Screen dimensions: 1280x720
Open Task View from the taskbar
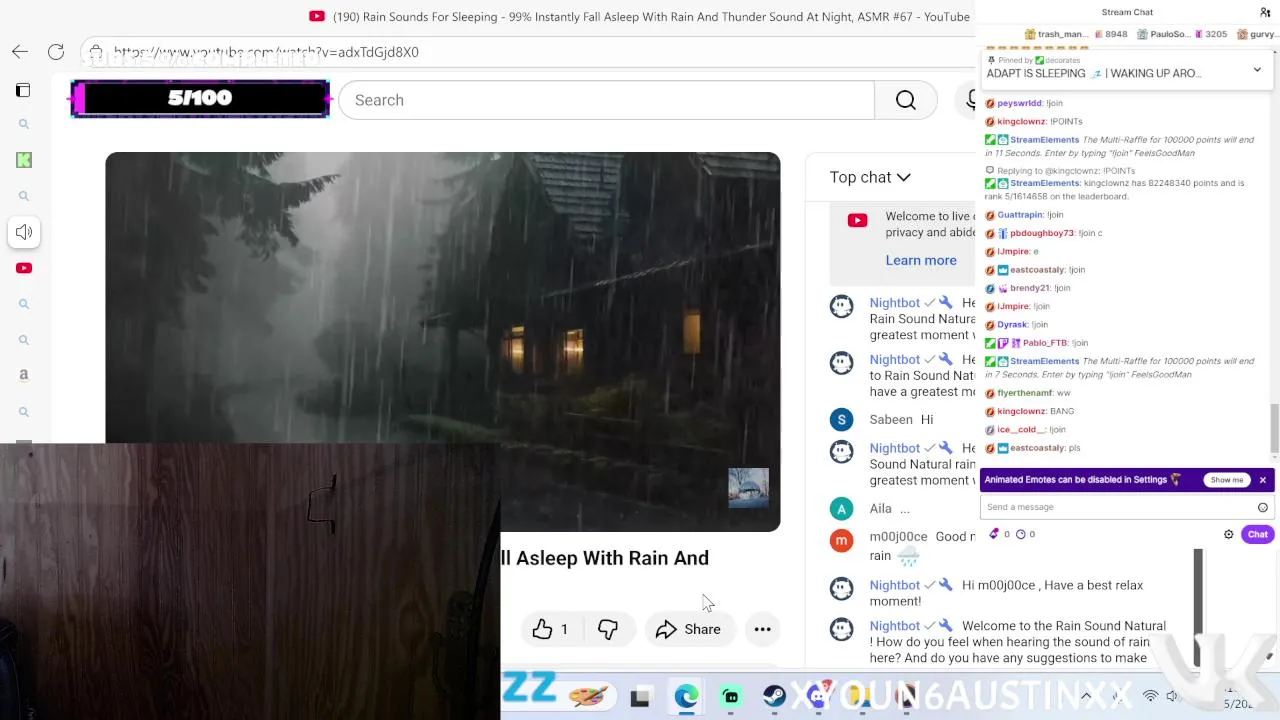tap(640, 697)
